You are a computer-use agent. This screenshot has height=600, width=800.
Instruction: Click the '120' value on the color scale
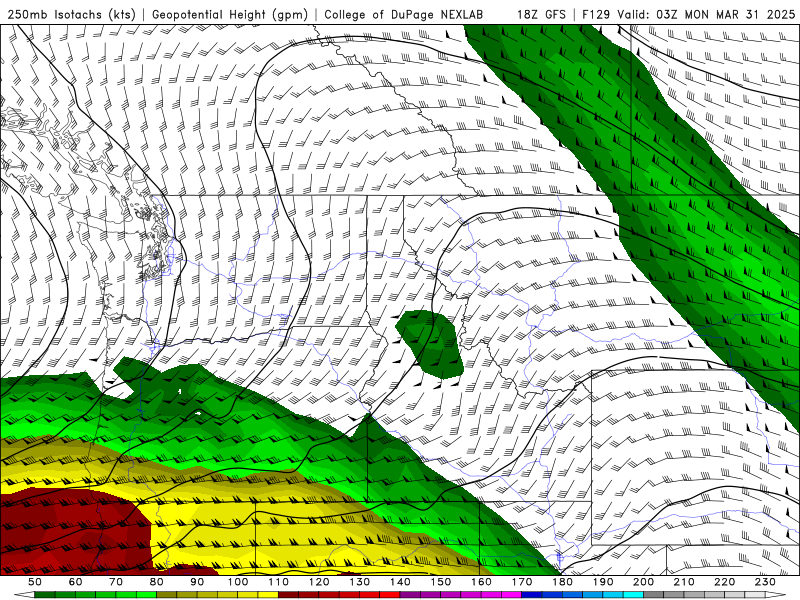pyautogui.click(x=319, y=582)
